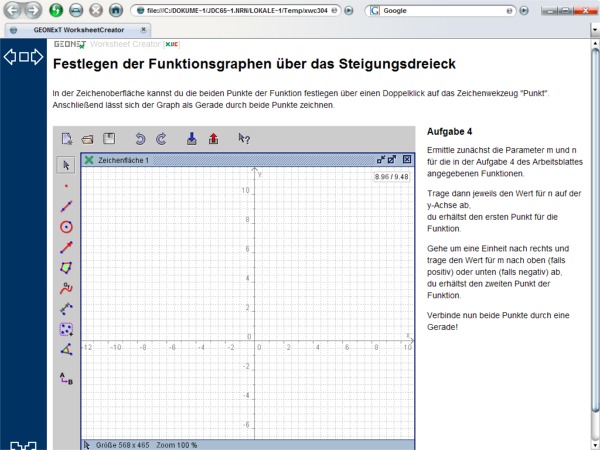Image resolution: width=600 pixels, height=450 pixels.
Task: Select the Text label tool
Action: [x=66, y=378]
